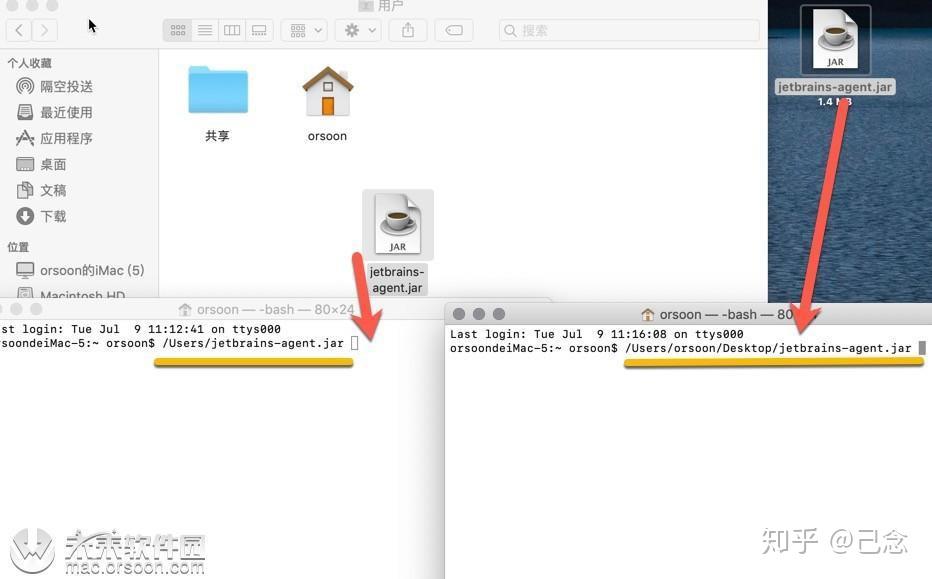Click the 用户 folder icon in Finder title
The width and height of the screenshot is (932, 579).
click(366, 6)
